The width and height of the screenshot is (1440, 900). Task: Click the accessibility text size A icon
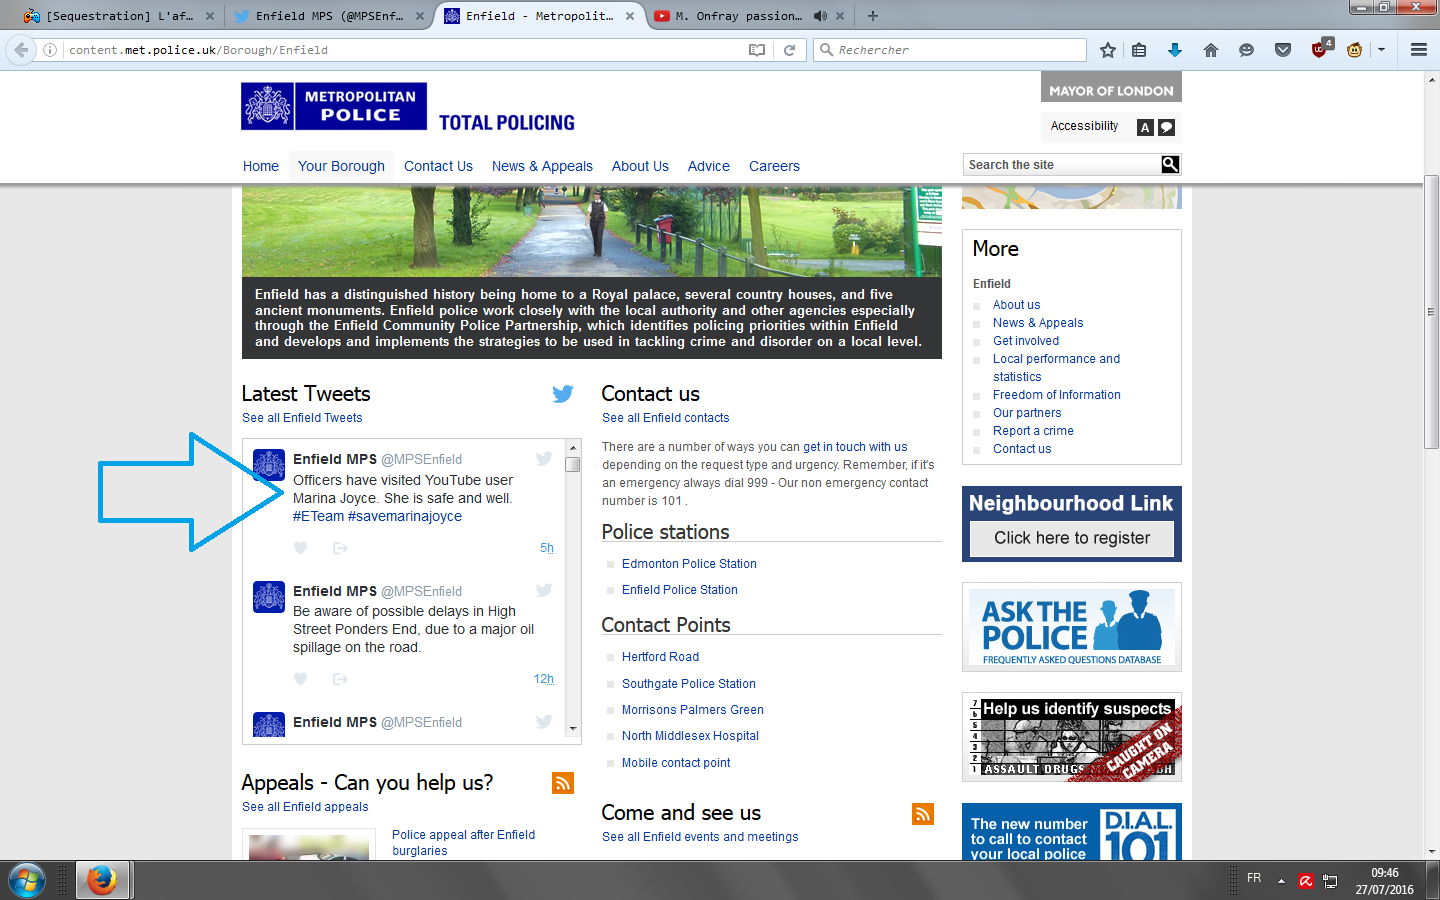click(x=1145, y=127)
